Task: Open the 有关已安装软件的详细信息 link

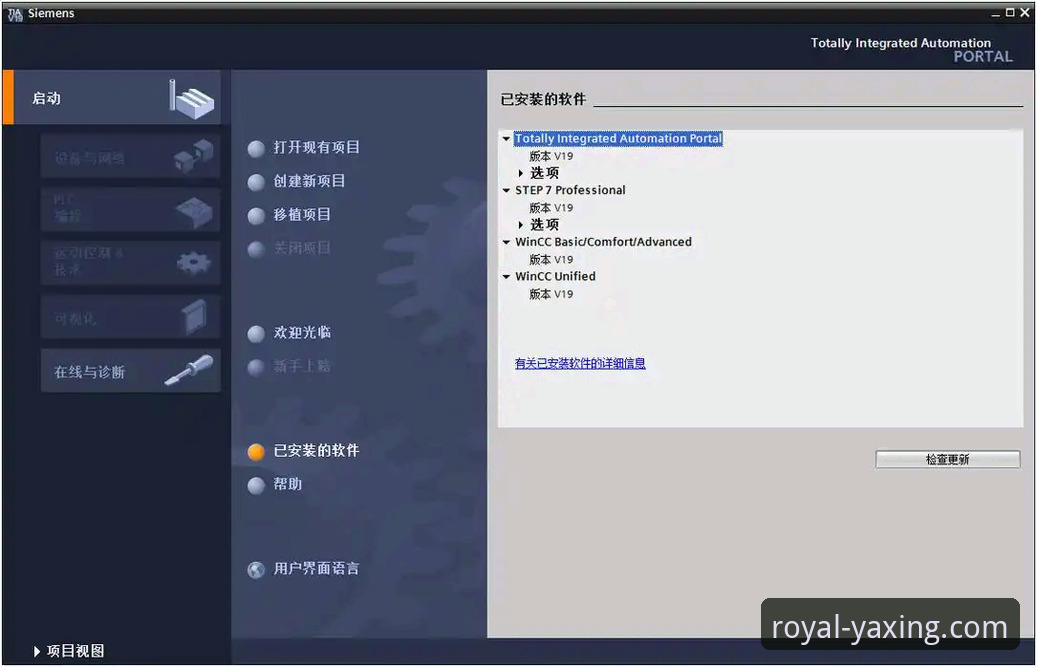Action: click(580, 364)
